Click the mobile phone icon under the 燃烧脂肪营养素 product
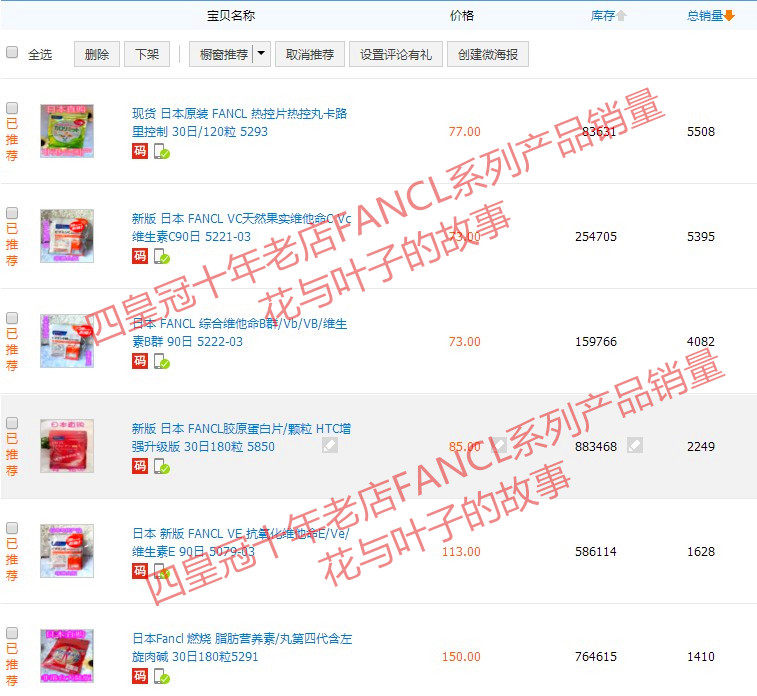 162,676
